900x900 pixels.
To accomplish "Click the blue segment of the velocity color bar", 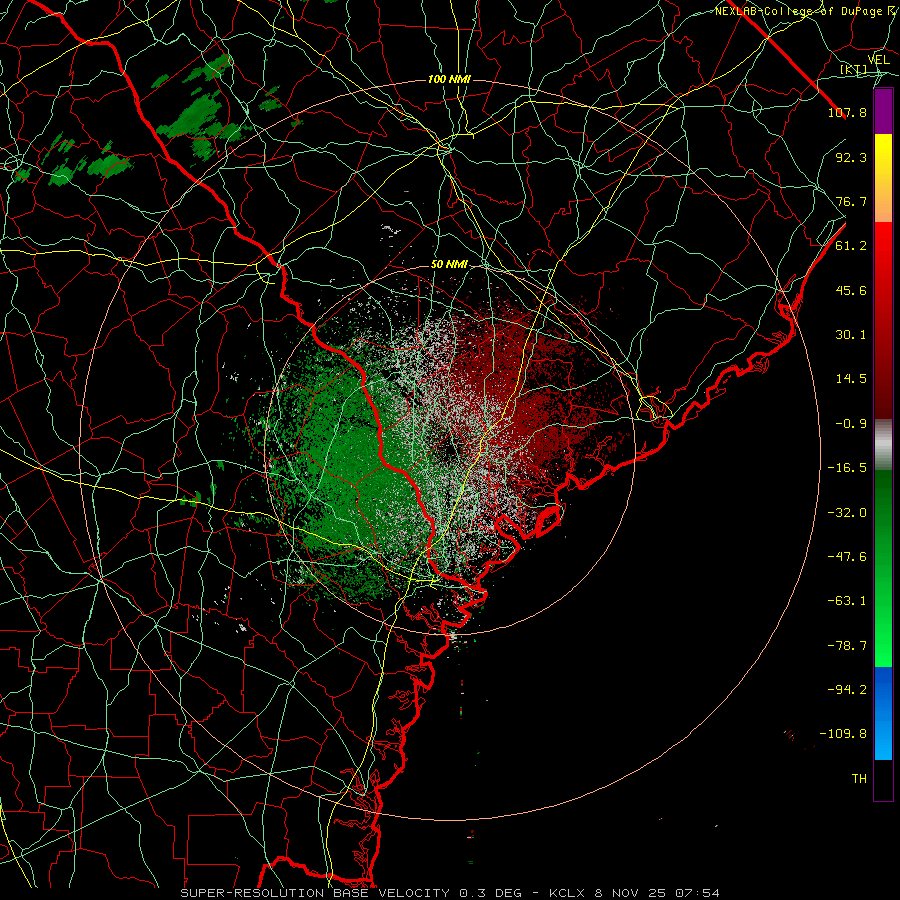I will click(x=883, y=713).
